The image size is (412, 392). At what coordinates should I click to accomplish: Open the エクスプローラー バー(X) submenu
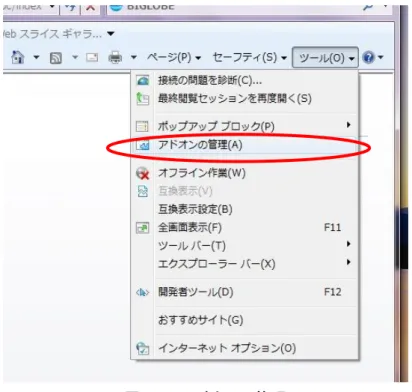(244, 264)
